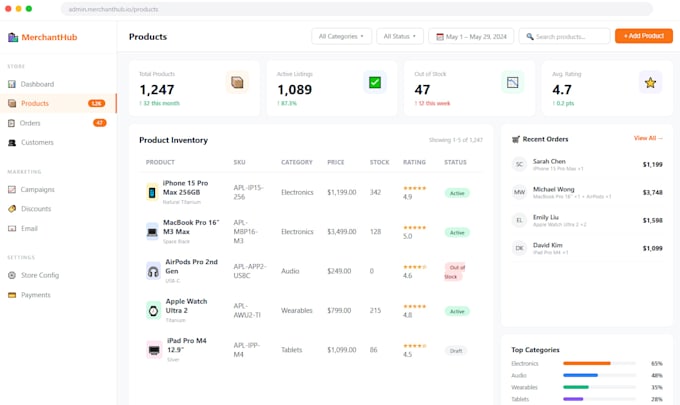Click the Products count badge in sidebar
This screenshot has height=405, width=680.
click(96, 103)
